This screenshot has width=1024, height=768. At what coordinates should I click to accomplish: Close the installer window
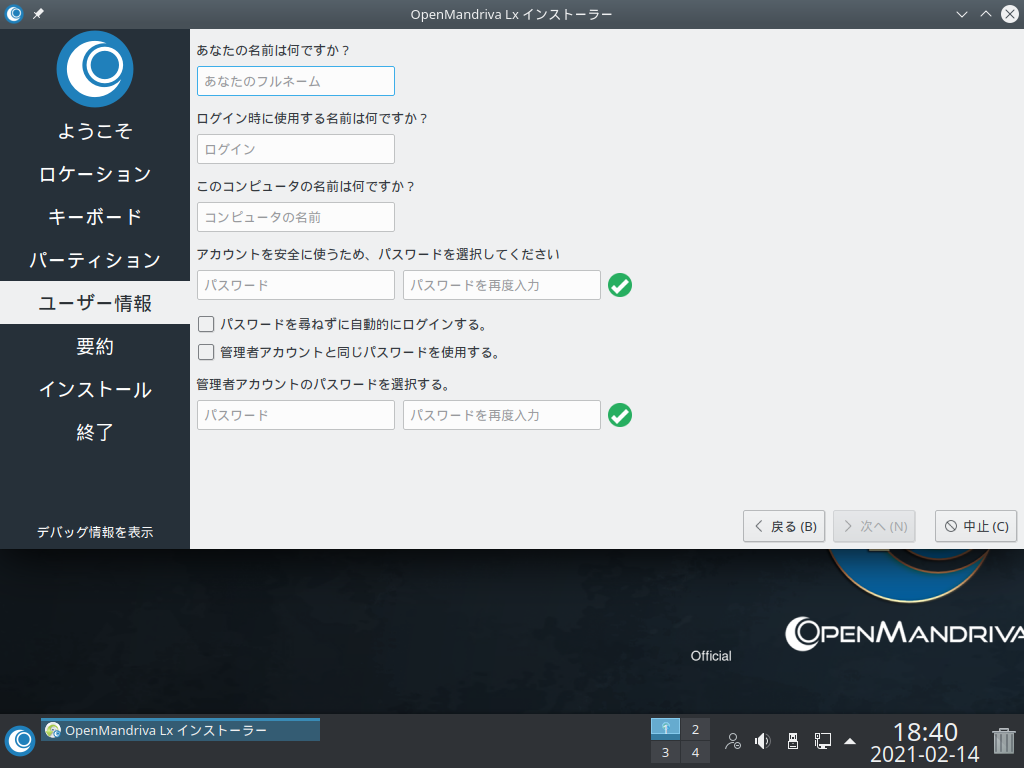click(x=1010, y=14)
